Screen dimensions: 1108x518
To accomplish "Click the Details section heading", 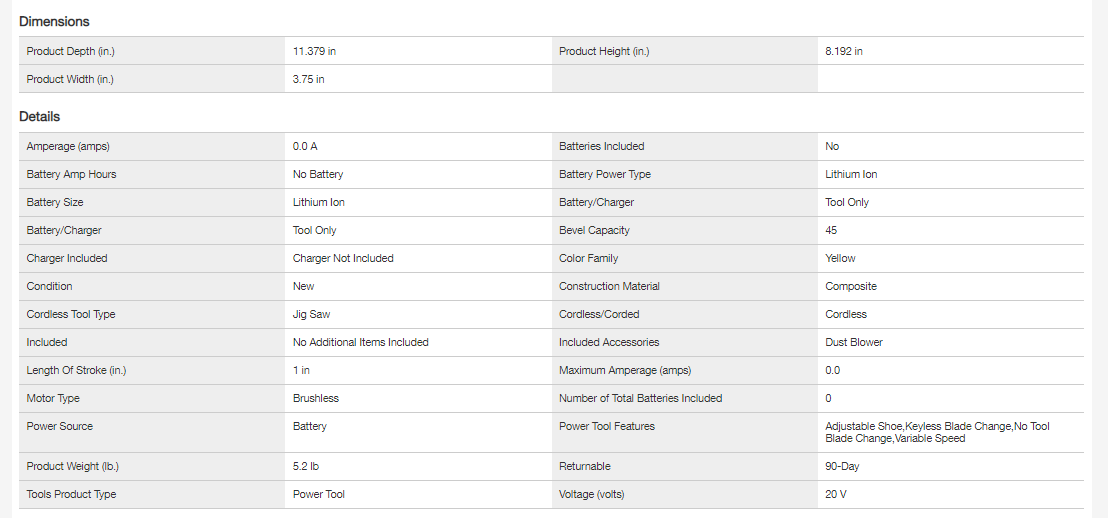I will coord(40,117).
